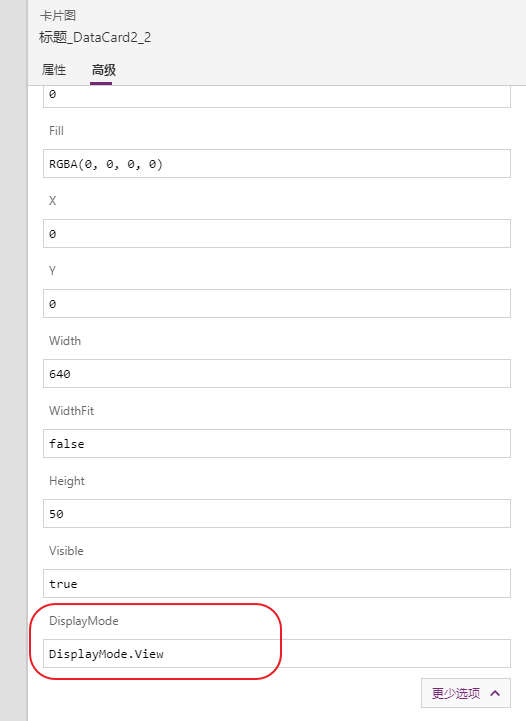Edit the Fill RGBA(0, 0, 0, 0) field

pos(277,164)
